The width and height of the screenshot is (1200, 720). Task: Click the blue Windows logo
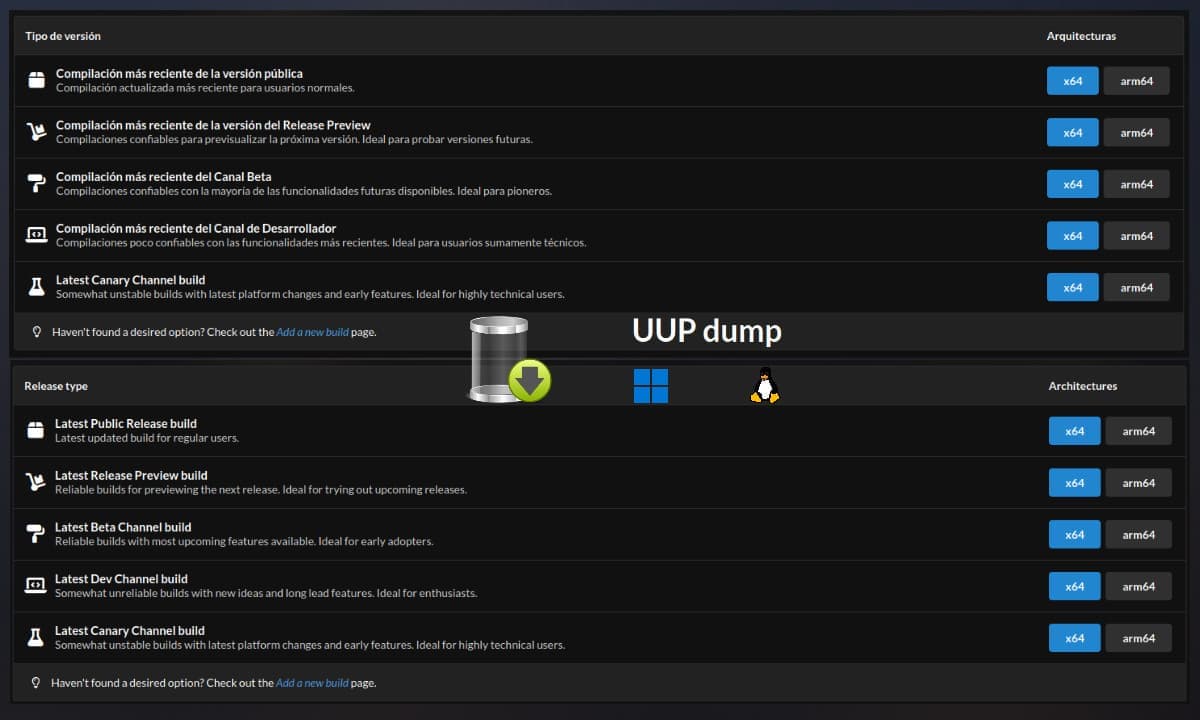pos(651,385)
